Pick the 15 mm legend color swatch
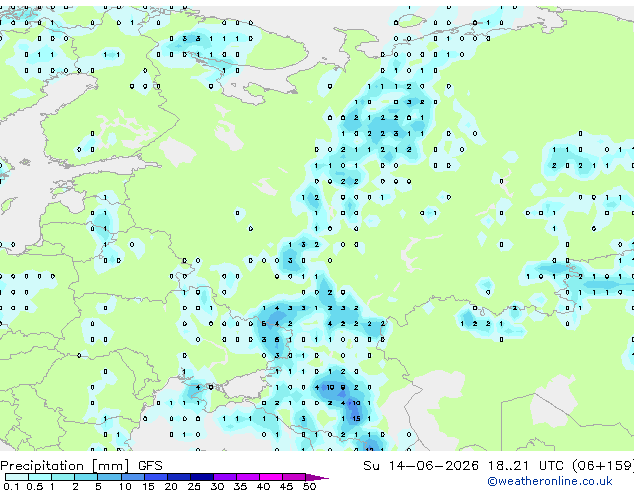The height and width of the screenshot is (490, 634). [155, 477]
